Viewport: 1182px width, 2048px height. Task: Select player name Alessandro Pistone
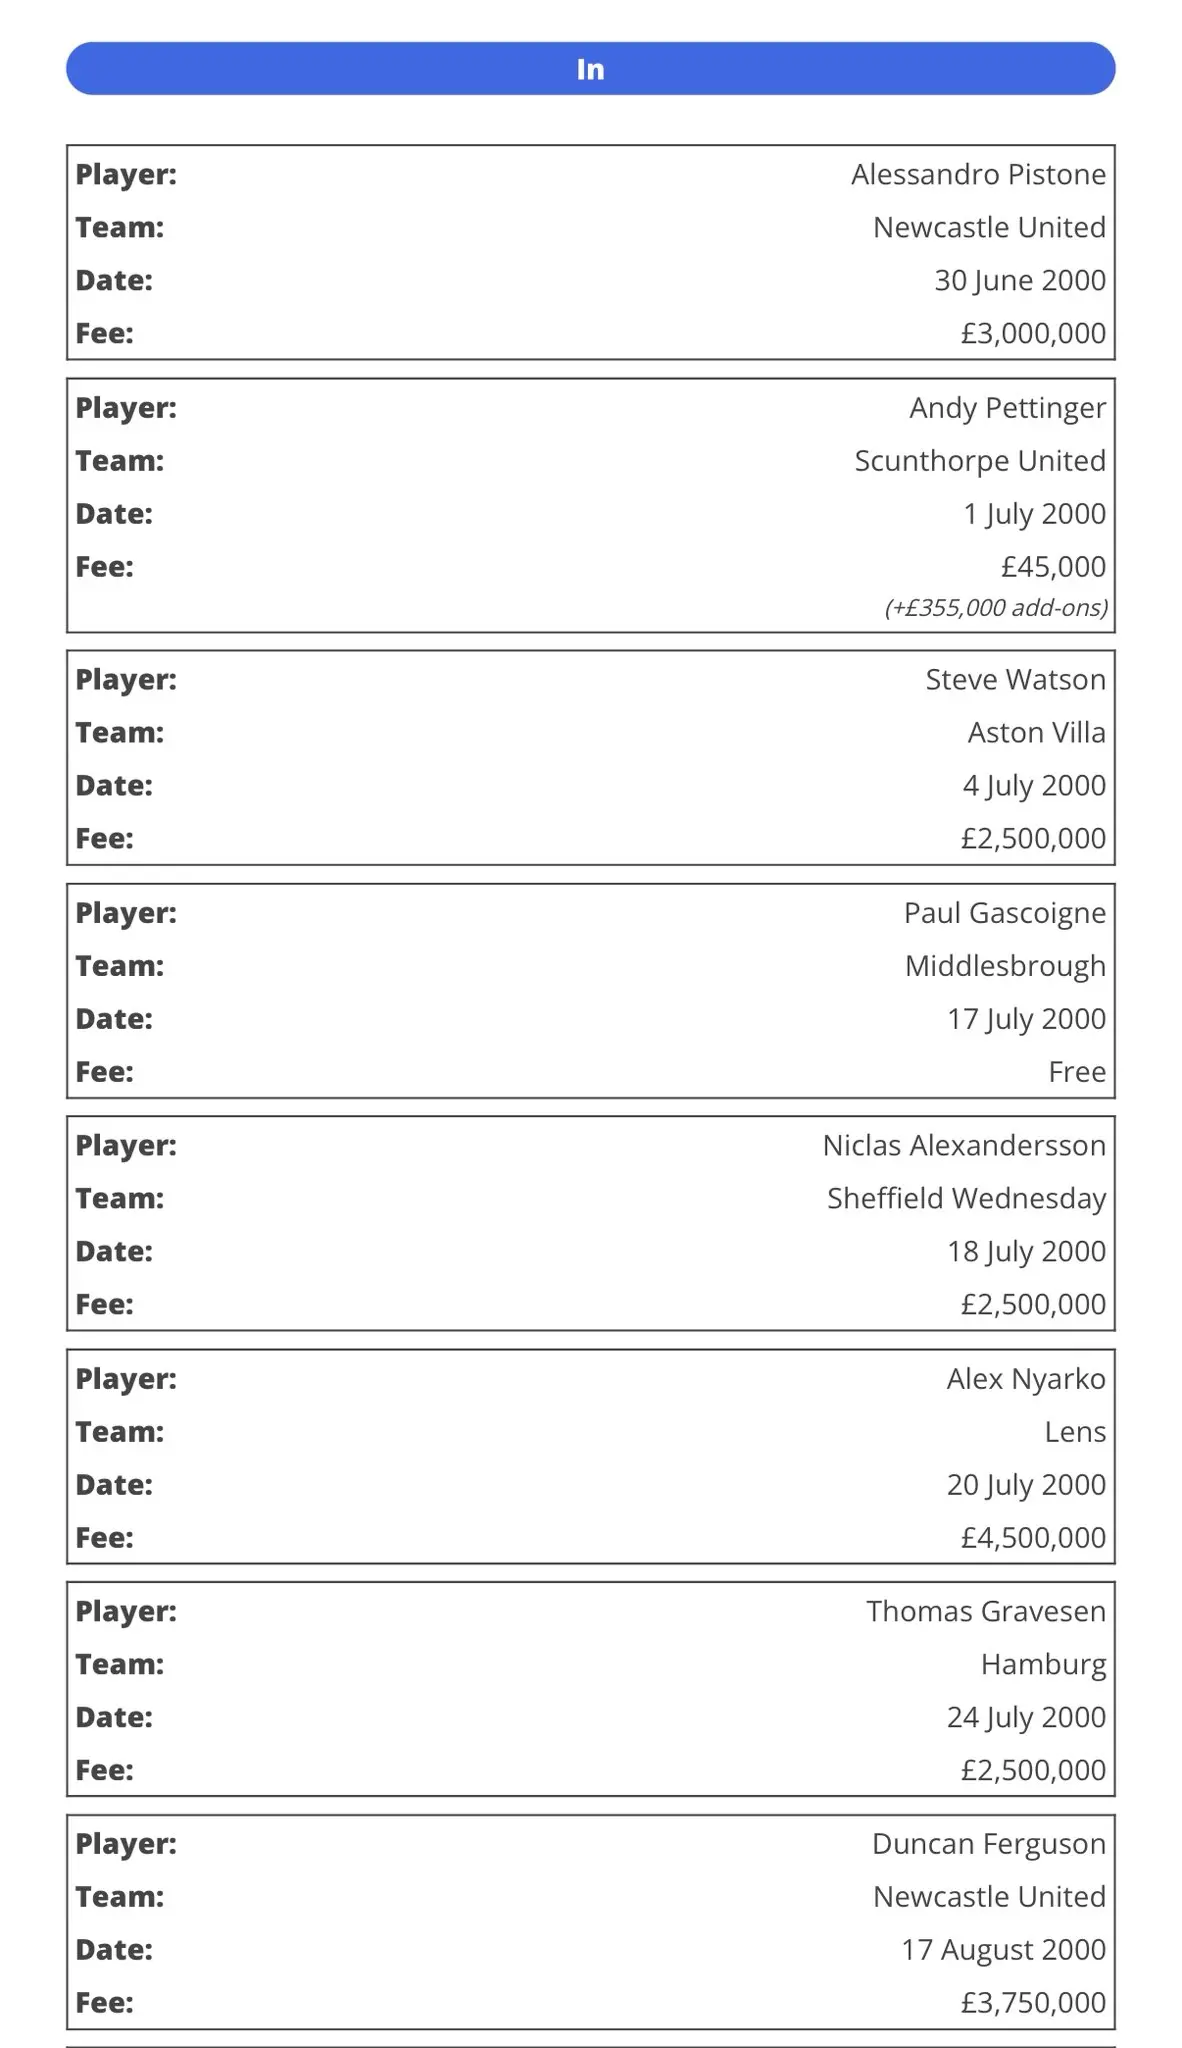click(x=977, y=174)
